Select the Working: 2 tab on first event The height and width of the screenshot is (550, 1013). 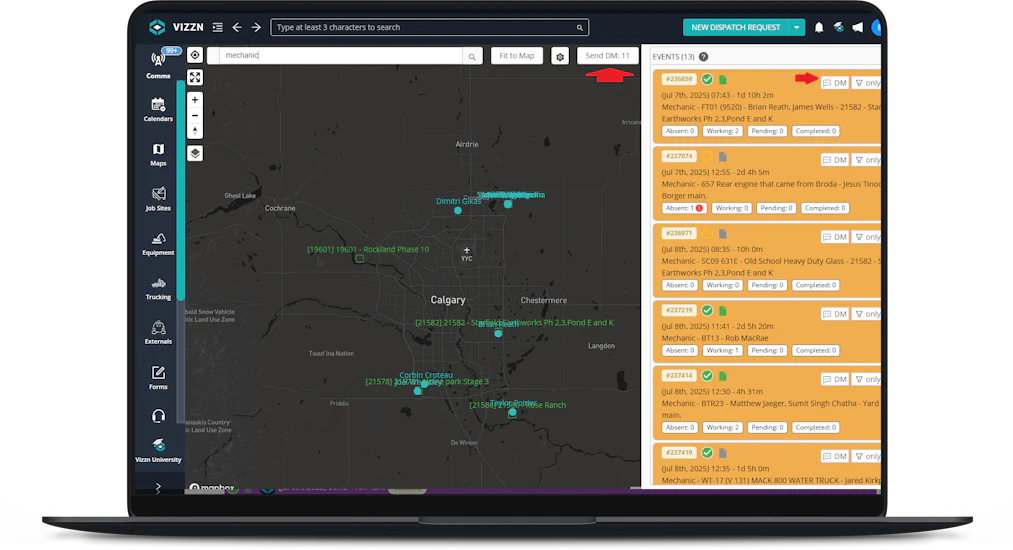(722, 131)
